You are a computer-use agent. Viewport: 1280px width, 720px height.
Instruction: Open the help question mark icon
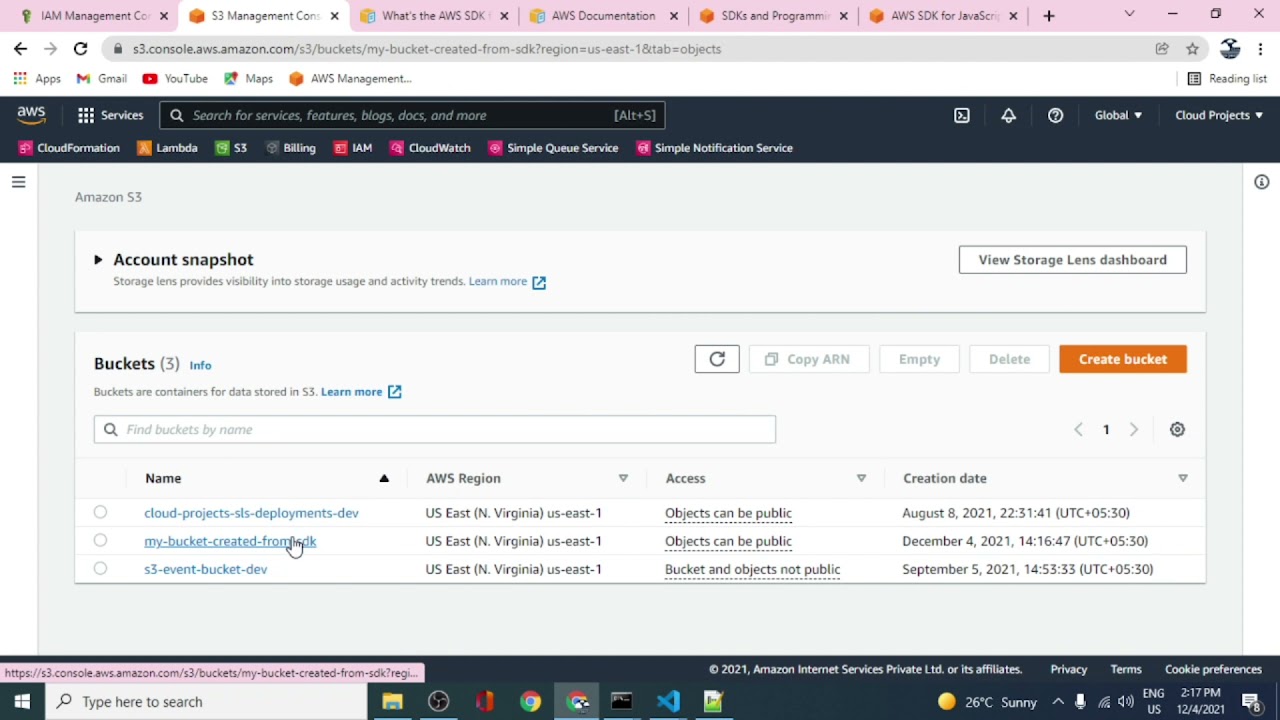(1056, 115)
